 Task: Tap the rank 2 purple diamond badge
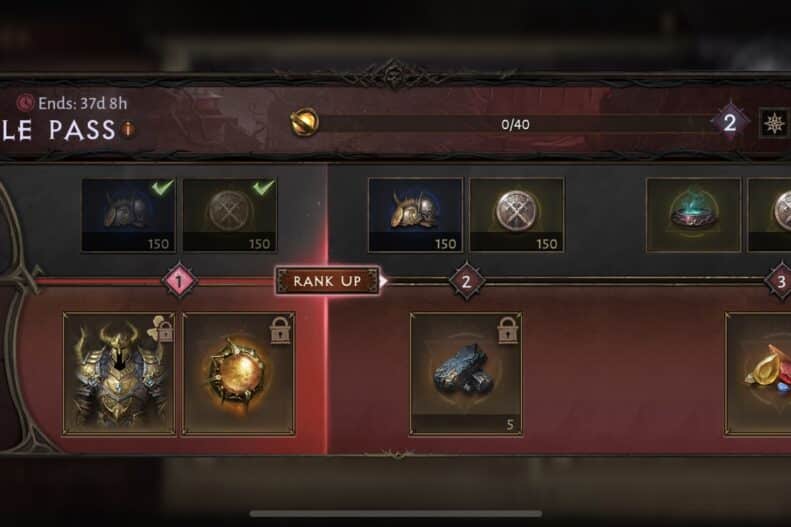tap(729, 123)
